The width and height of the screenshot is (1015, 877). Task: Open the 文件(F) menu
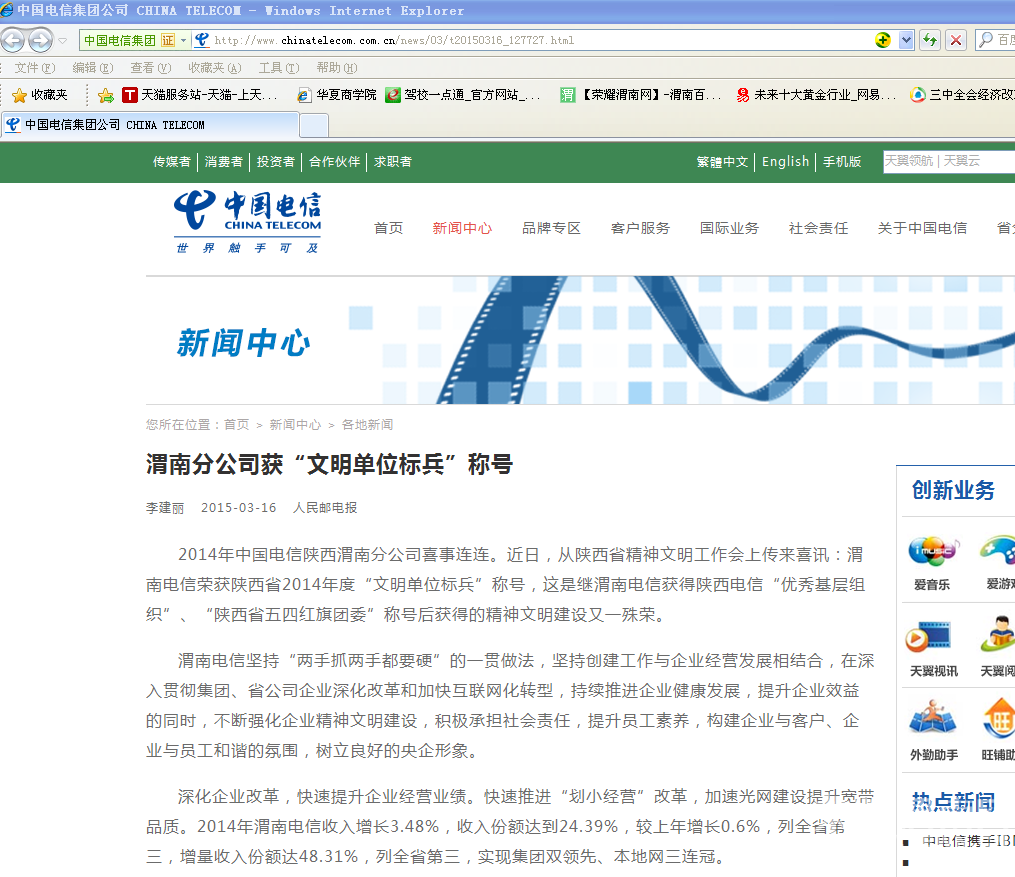click(35, 68)
